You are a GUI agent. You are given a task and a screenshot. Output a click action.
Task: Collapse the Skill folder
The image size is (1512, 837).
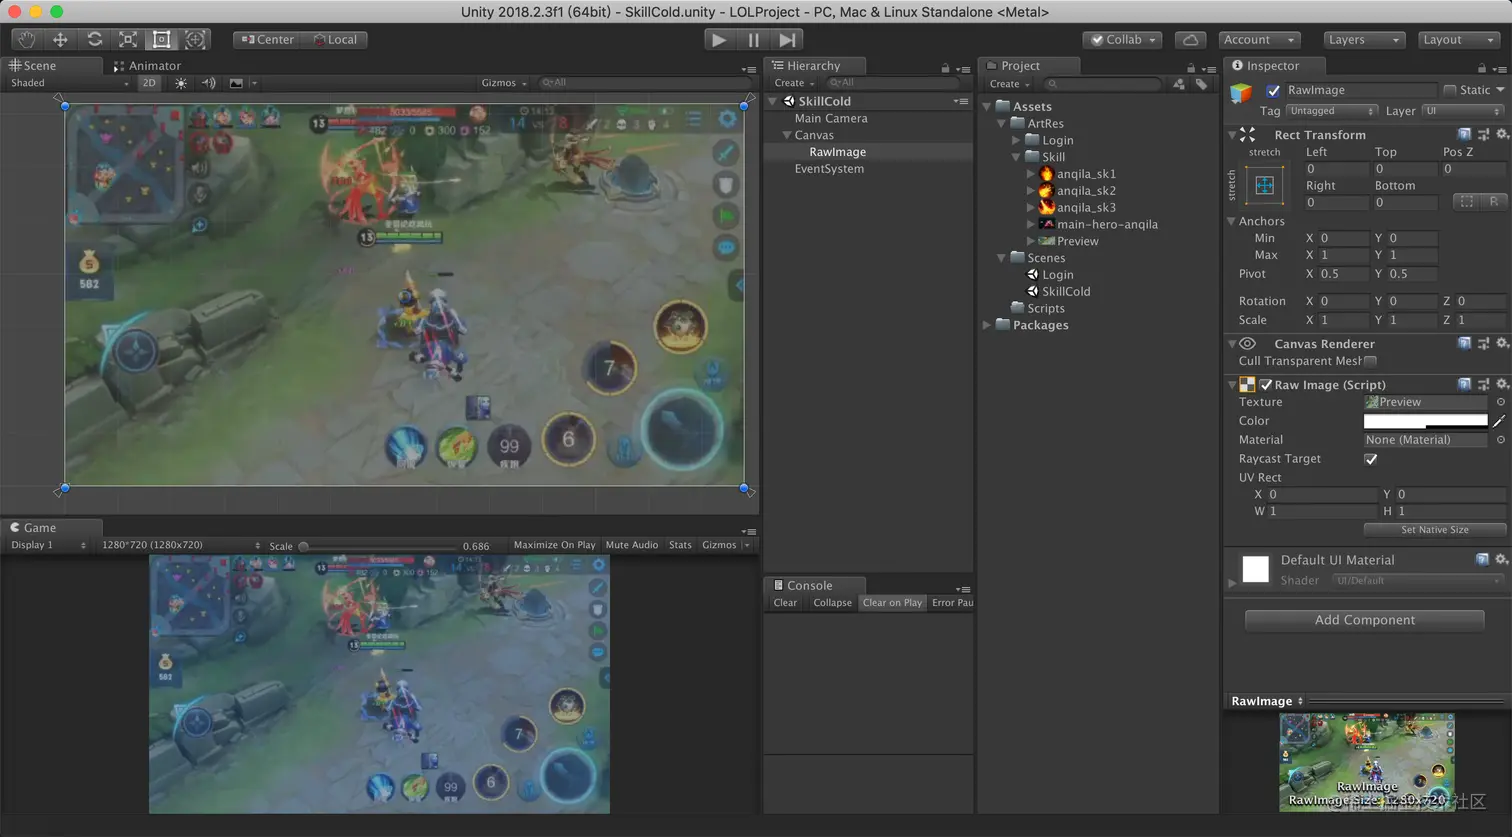pyautogui.click(x=1016, y=157)
